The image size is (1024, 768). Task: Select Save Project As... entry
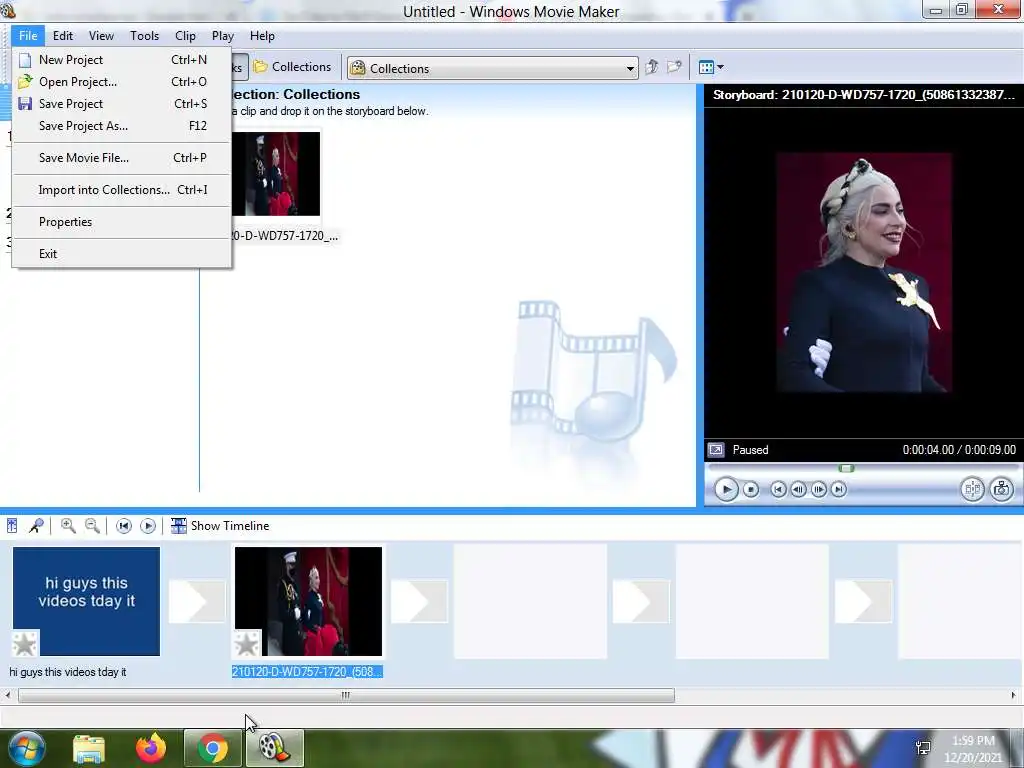(x=121, y=126)
